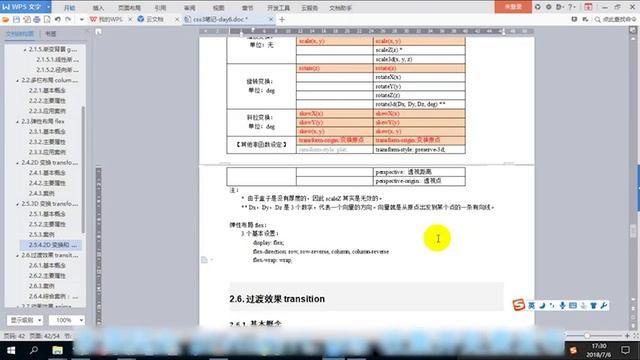Open the 章节 ribbon tab
Image resolution: width=640 pixels, height=360 pixels.
pyautogui.click(x=247, y=8)
